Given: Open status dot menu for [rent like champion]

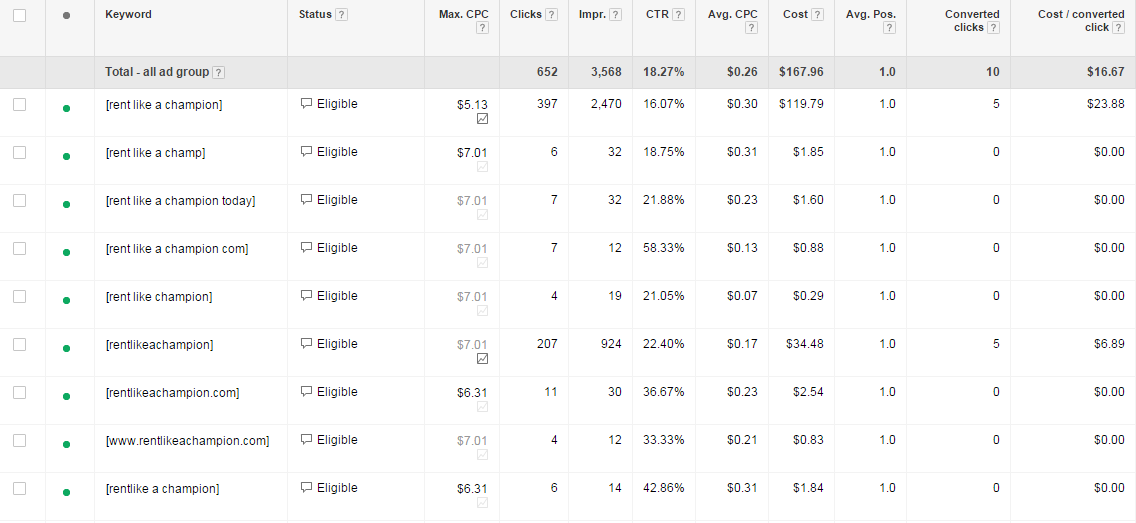Looking at the screenshot, I should [x=67, y=301].
